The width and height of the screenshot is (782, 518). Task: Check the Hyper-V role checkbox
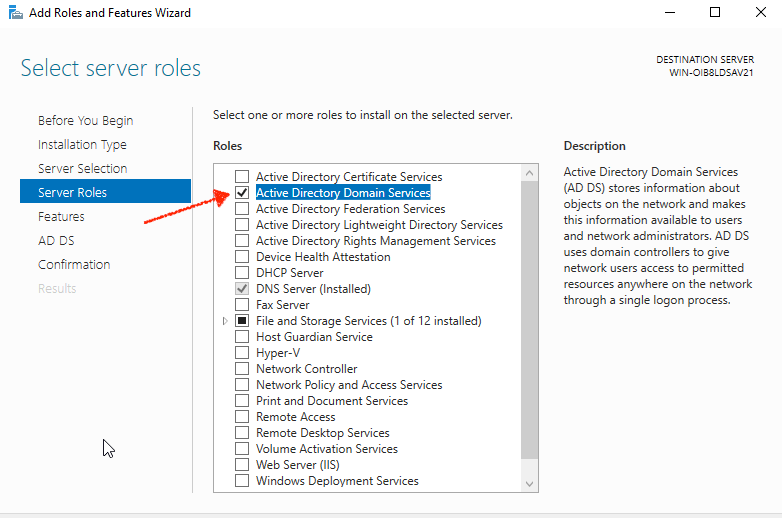[241, 353]
